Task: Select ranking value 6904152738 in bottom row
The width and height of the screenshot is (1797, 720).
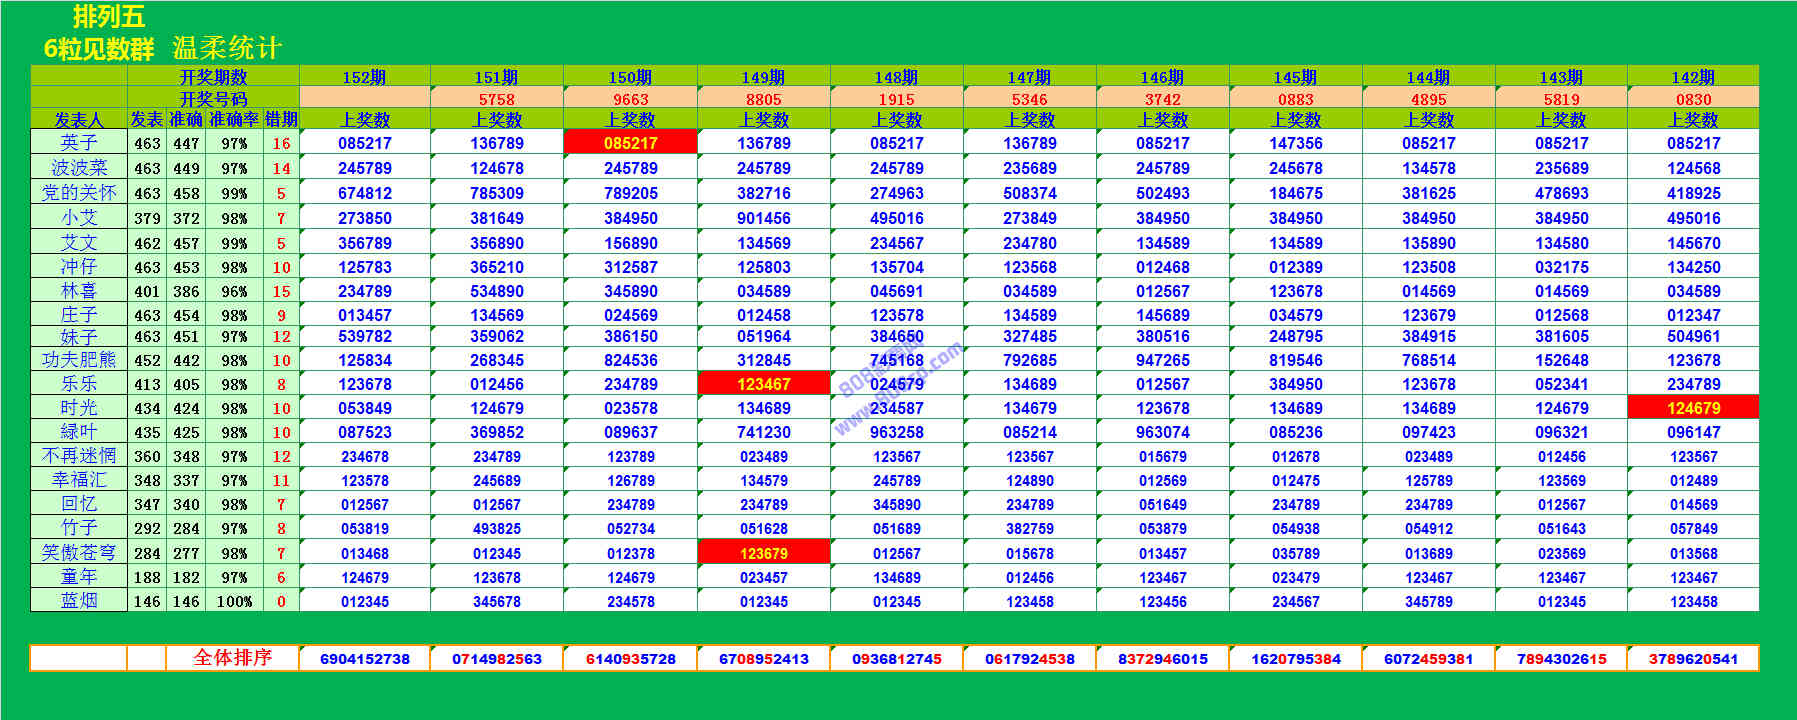Action: (x=364, y=659)
